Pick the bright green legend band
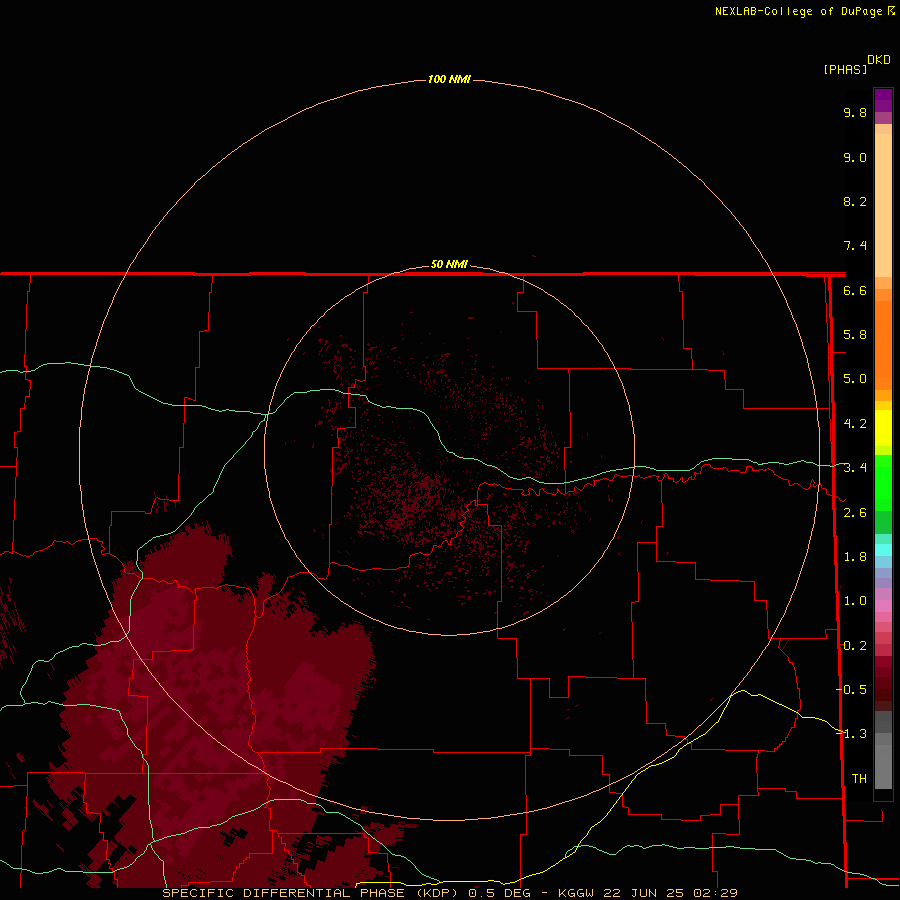900x900 pixels. click(883, 482)
